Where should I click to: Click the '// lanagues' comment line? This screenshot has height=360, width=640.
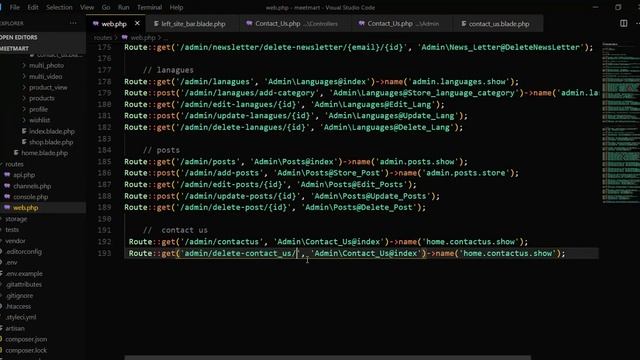(168, 70)
